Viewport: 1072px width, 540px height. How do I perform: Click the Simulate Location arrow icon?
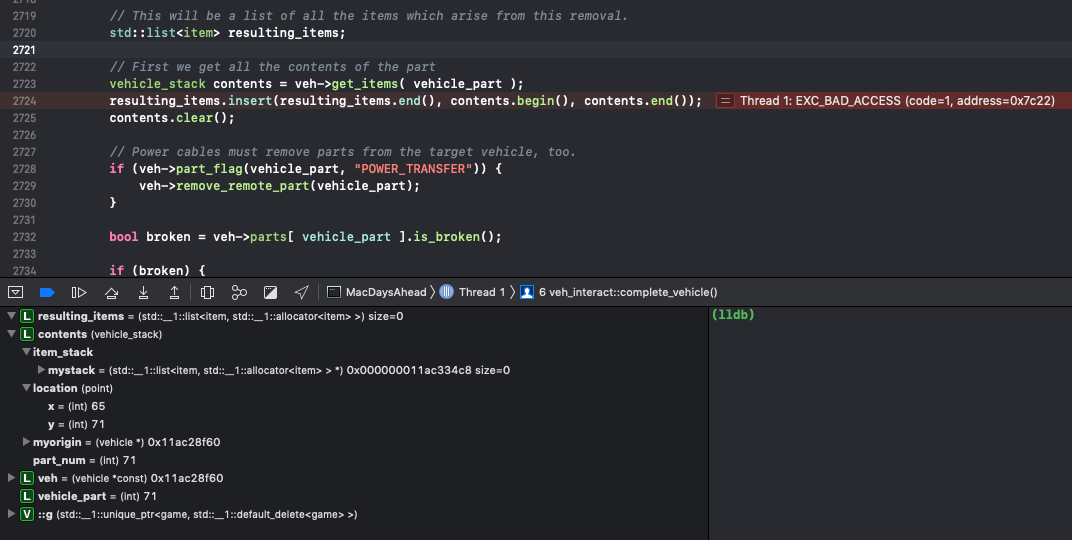[x=302, y=293]
